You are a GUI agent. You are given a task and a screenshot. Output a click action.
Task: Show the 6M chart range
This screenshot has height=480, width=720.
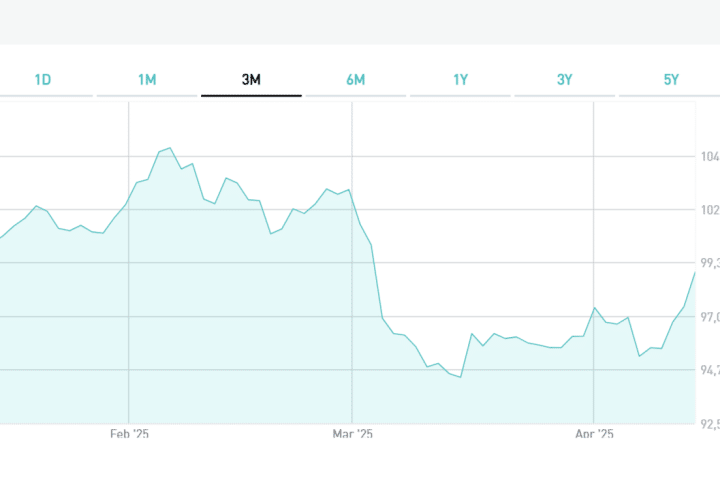pyautogui.click(x=355, y=80)
